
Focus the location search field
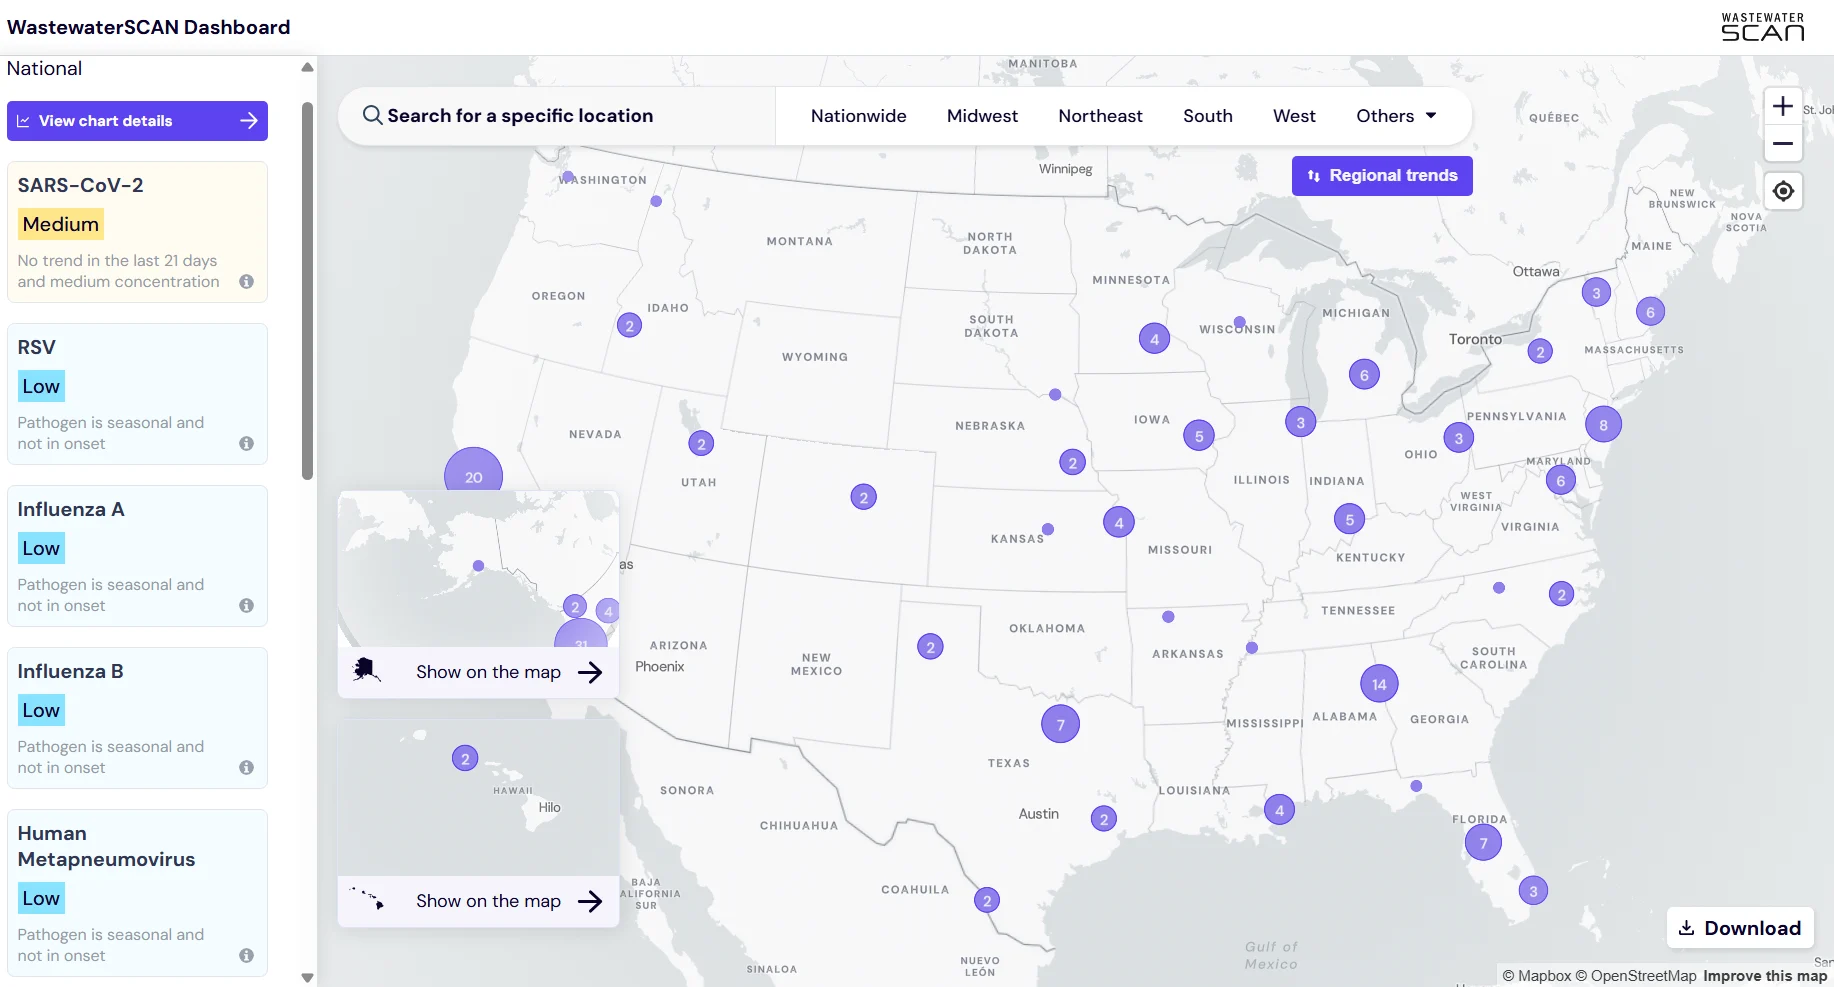(557, 116)
